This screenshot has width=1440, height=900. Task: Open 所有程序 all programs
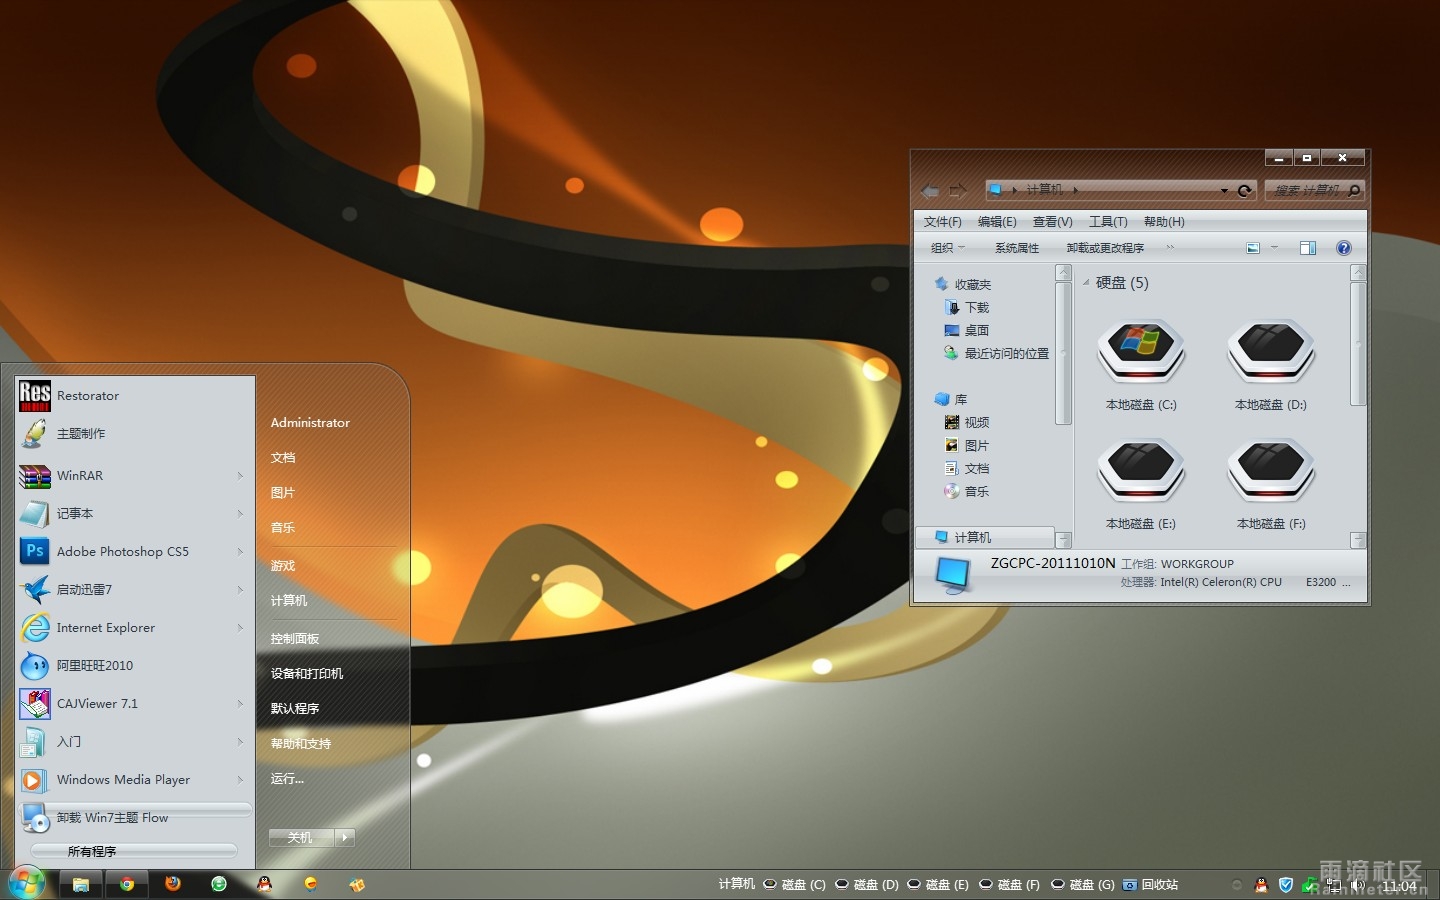(133, 851)
